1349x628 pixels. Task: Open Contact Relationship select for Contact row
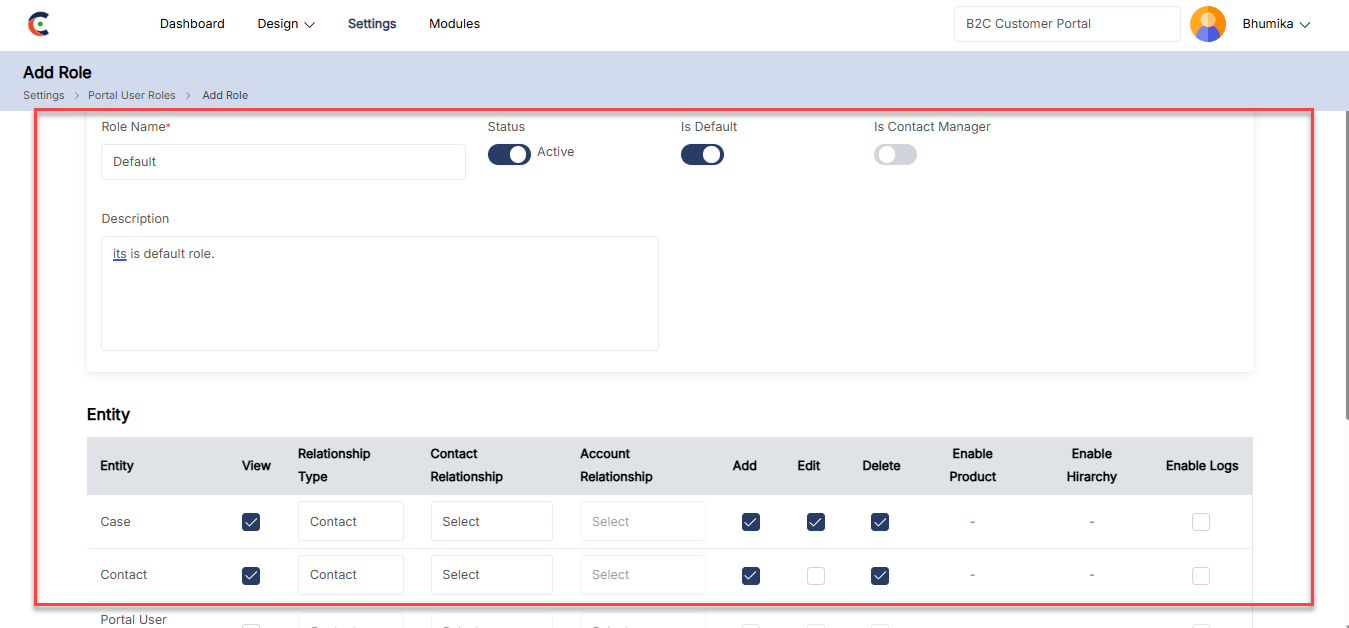pos(491,575)
